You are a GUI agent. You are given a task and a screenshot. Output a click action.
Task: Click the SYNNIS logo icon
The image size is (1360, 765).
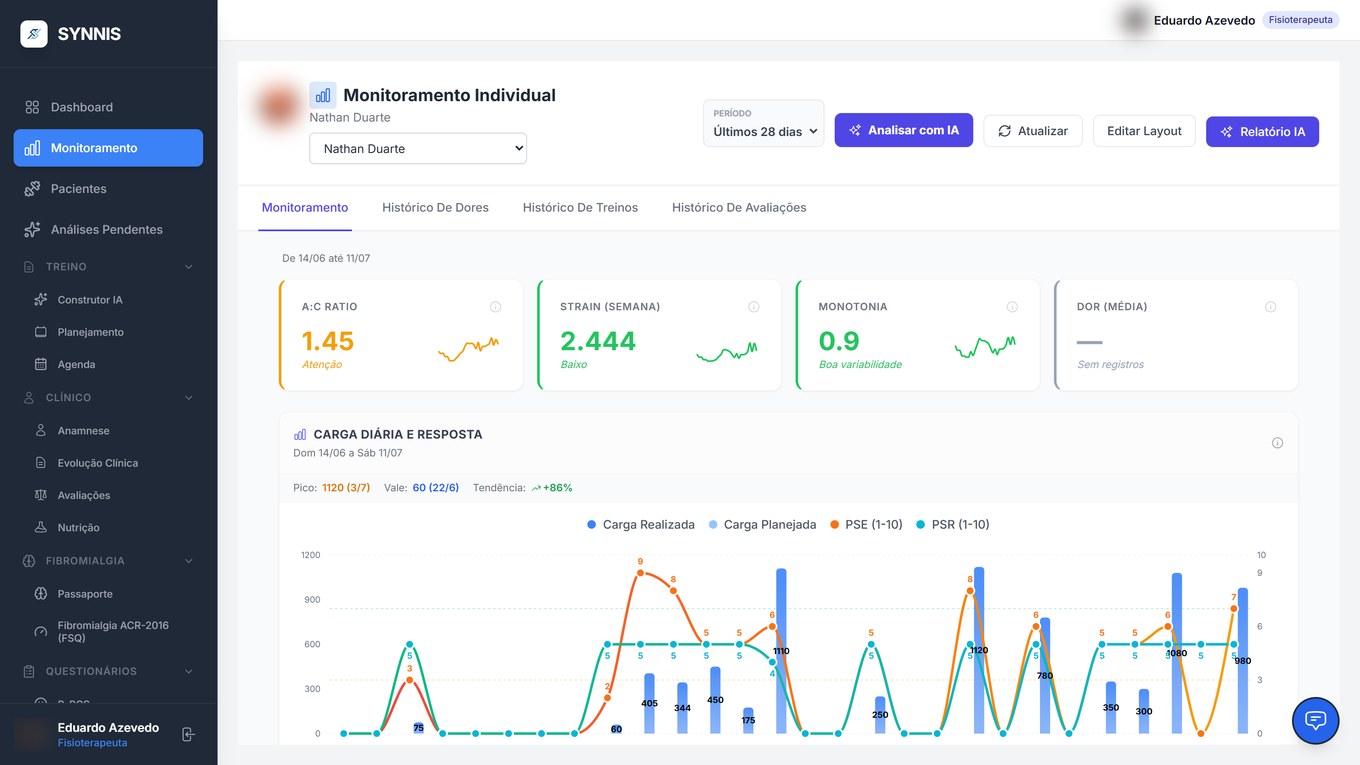34,34
